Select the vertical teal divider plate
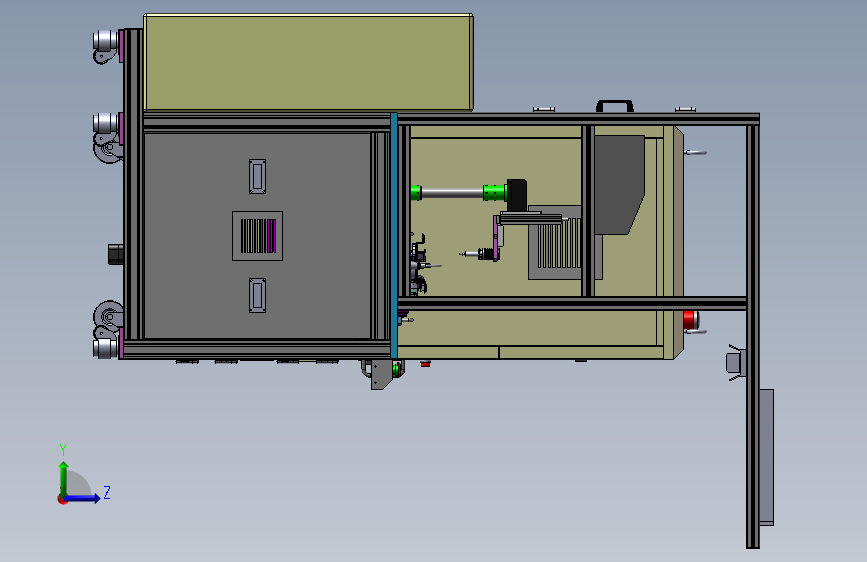The image size is (867, 562). pyautogui.click(x=394, y=236)
